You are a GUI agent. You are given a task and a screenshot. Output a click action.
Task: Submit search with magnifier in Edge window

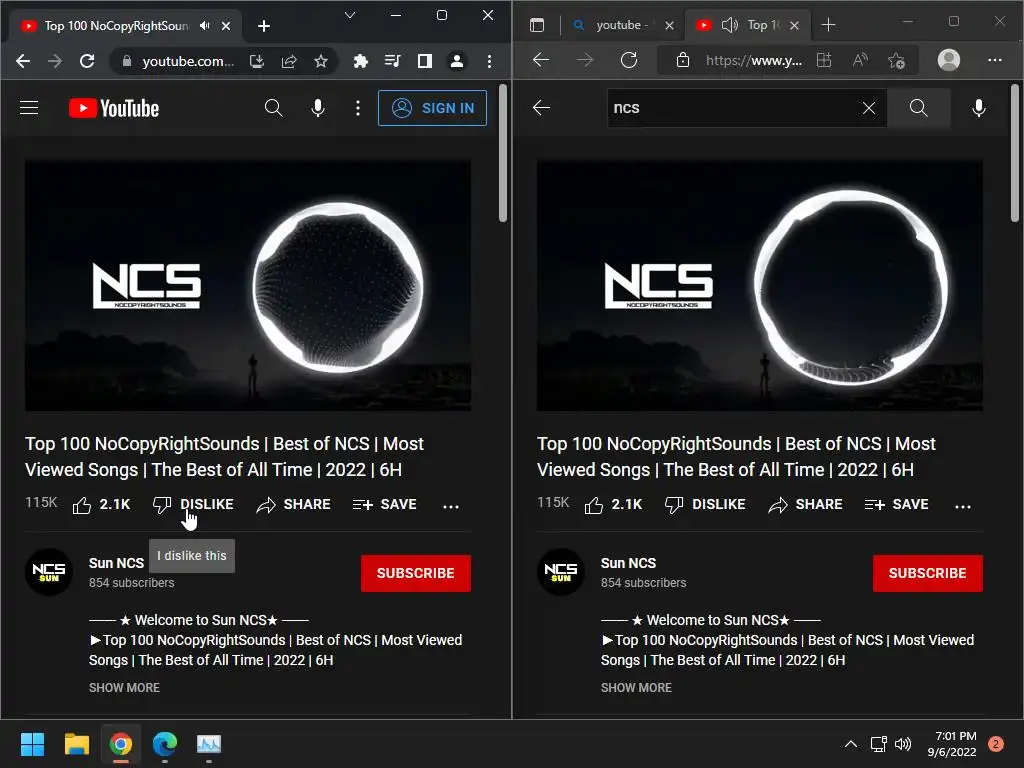click(x=918, y=108)
